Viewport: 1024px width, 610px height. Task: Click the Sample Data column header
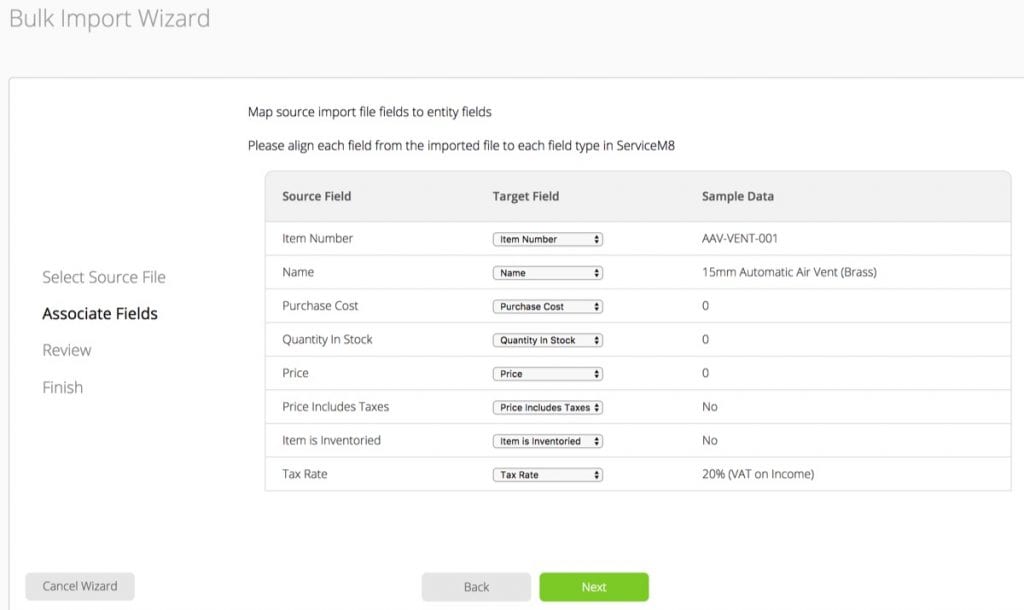pos(738,196)
